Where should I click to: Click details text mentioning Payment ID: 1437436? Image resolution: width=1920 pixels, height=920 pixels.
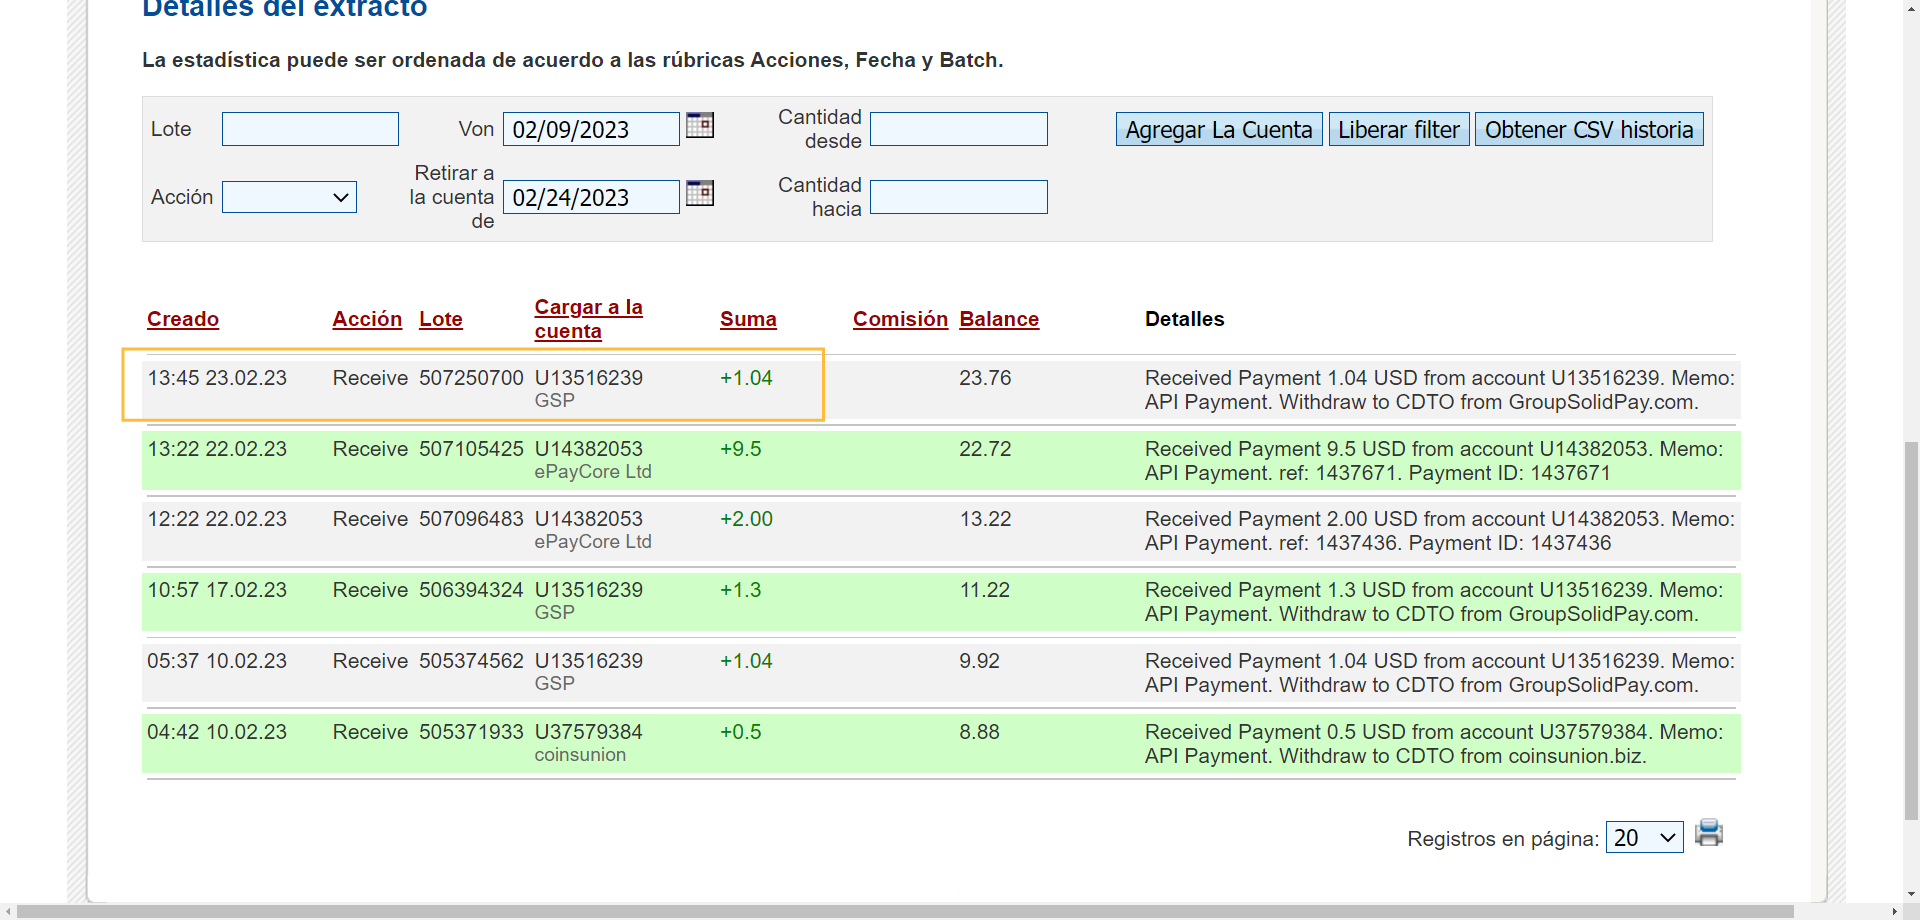[x=1439, y=531]
